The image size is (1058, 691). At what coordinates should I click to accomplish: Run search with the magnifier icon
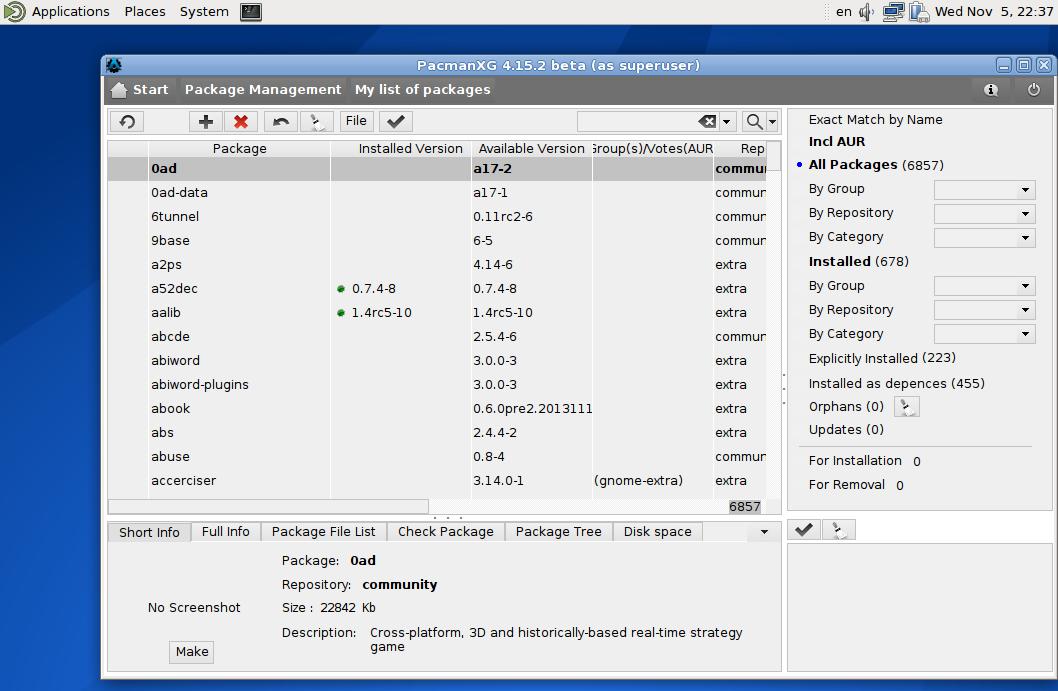click(x=754, y=121)
